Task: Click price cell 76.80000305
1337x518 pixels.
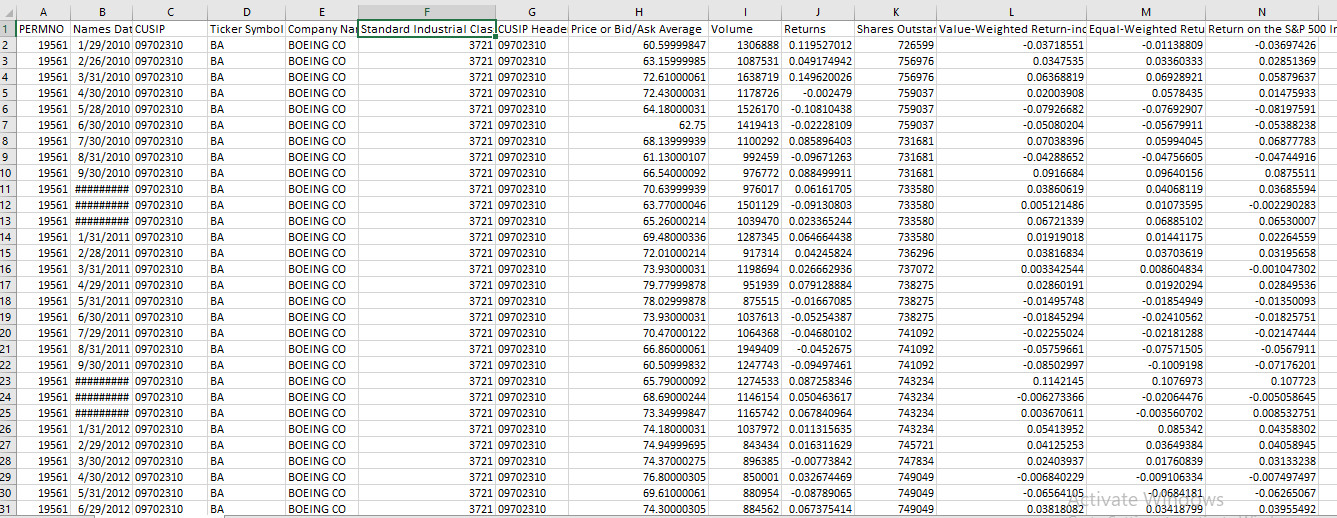Action: tap(638, 477)
